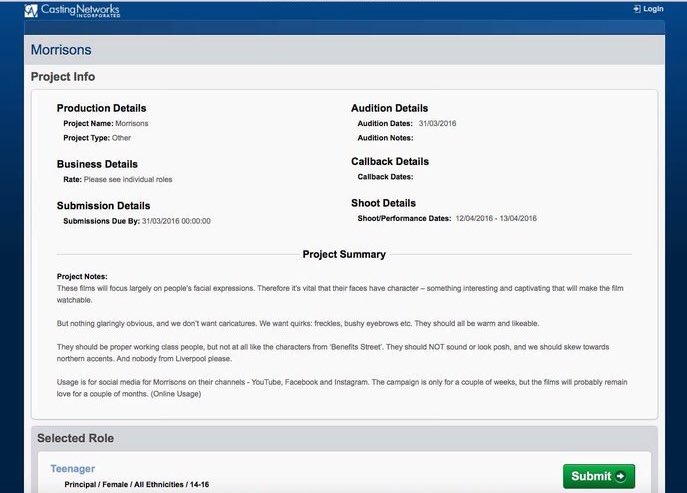Click Submissions Due By date 31/03/2016 00:00:00
687x493 pixels.
(x=176, y=221)
